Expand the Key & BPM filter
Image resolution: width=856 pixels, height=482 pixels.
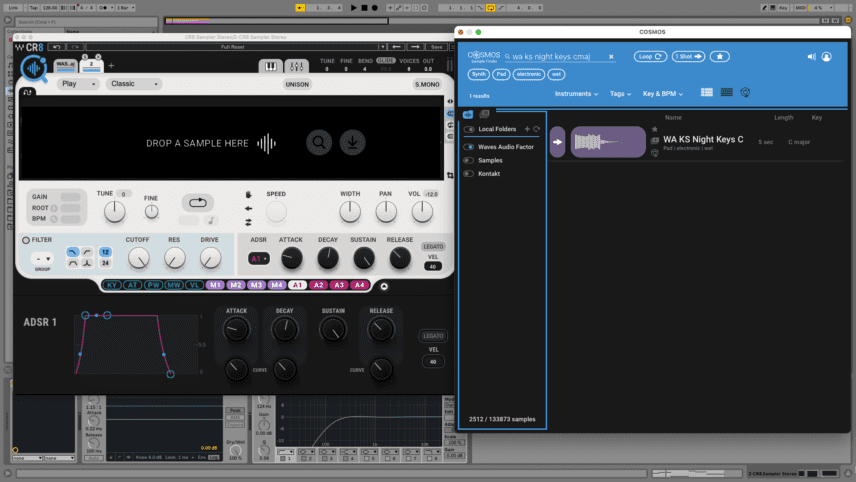point(663,94)
